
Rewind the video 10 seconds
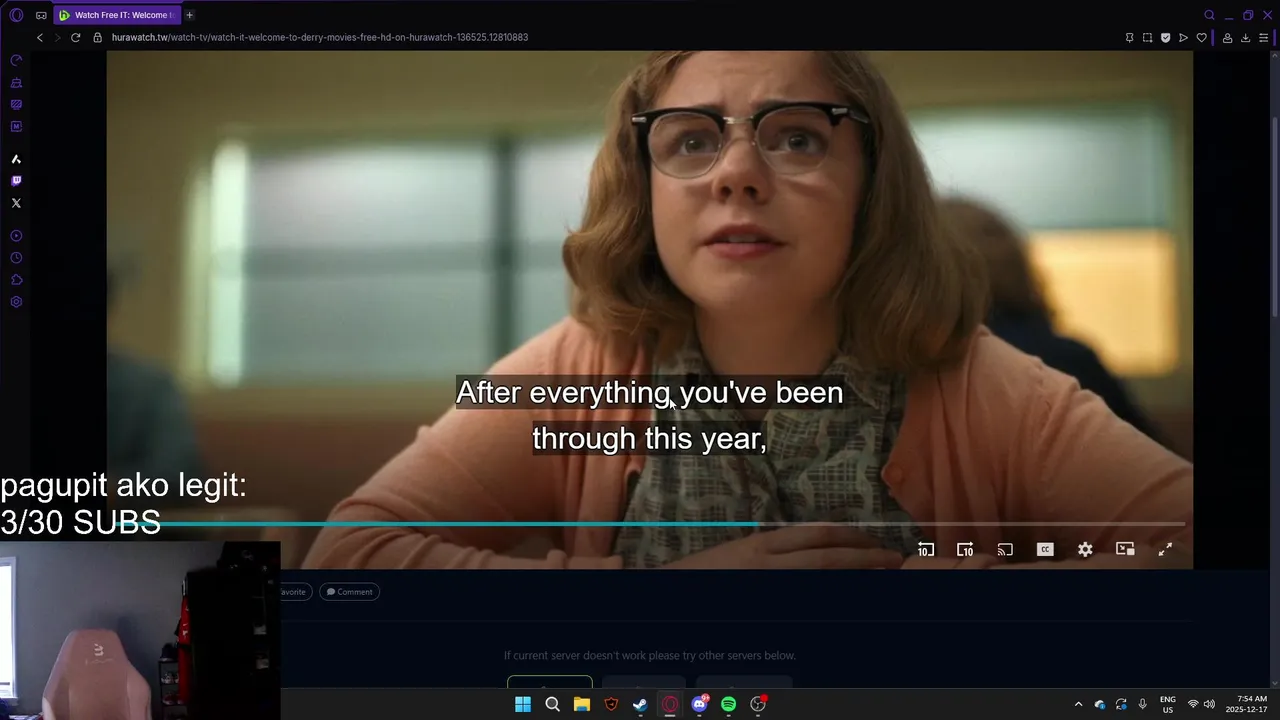pyautogui.click(x=926, y=549)
